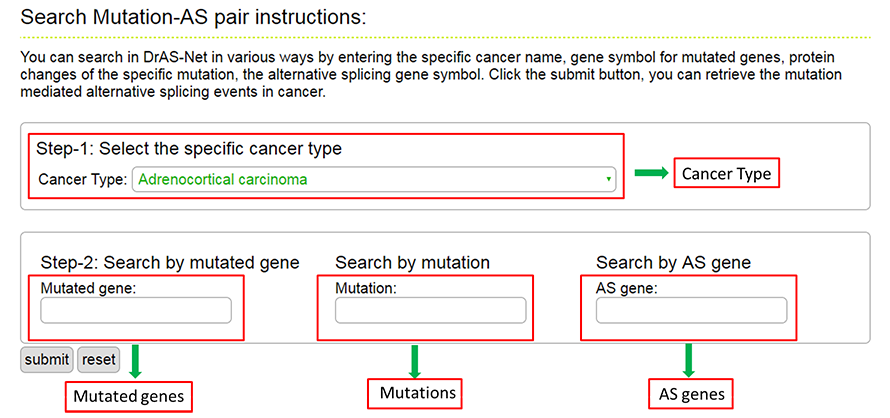
Task: Click the green down arrow under Mutation field
Action: coord(414,359)
